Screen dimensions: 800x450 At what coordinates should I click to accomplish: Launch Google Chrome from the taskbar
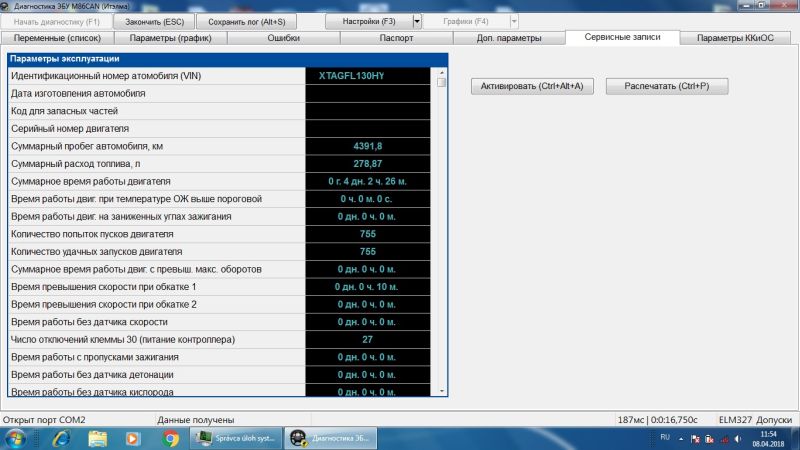pyautogui.click(x=170, y=437)
